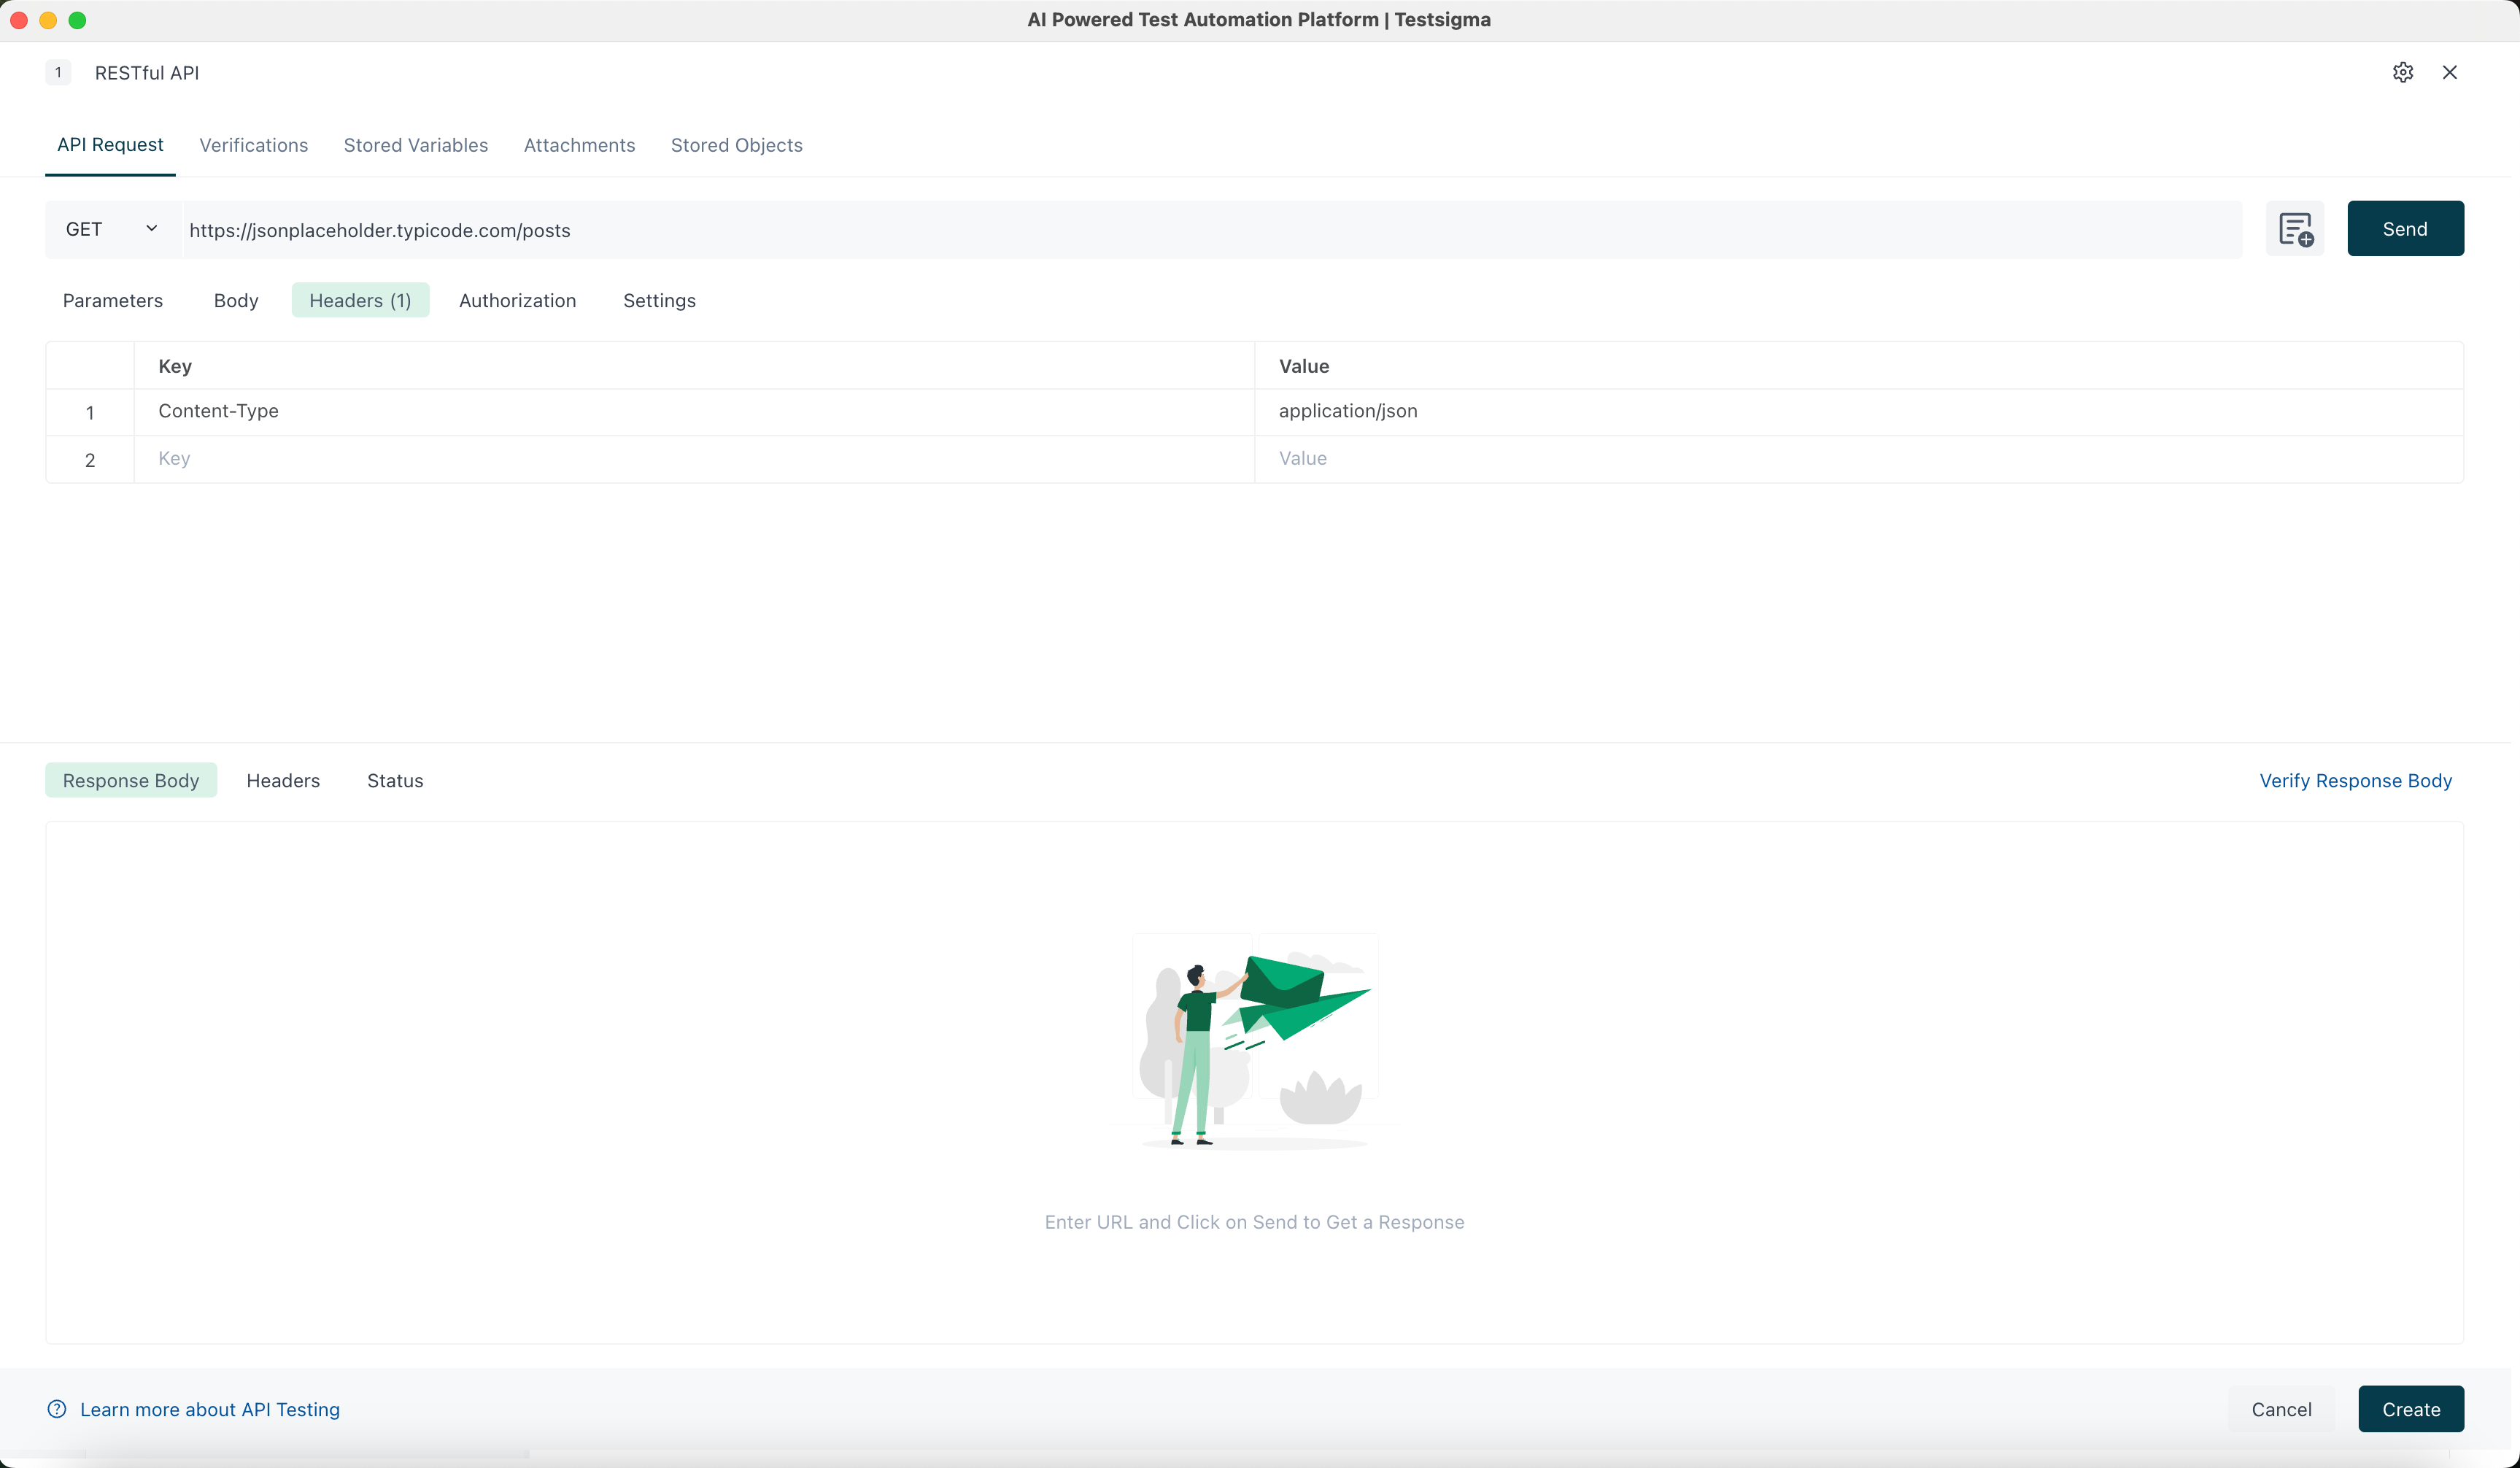
Task: Dismiss the RESTful API step with the X
Action: pyautogui.click(x=2450, y=72)
